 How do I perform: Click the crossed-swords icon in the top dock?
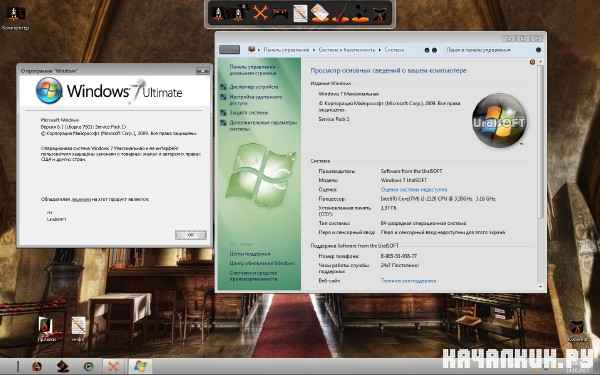pos(260,14)
